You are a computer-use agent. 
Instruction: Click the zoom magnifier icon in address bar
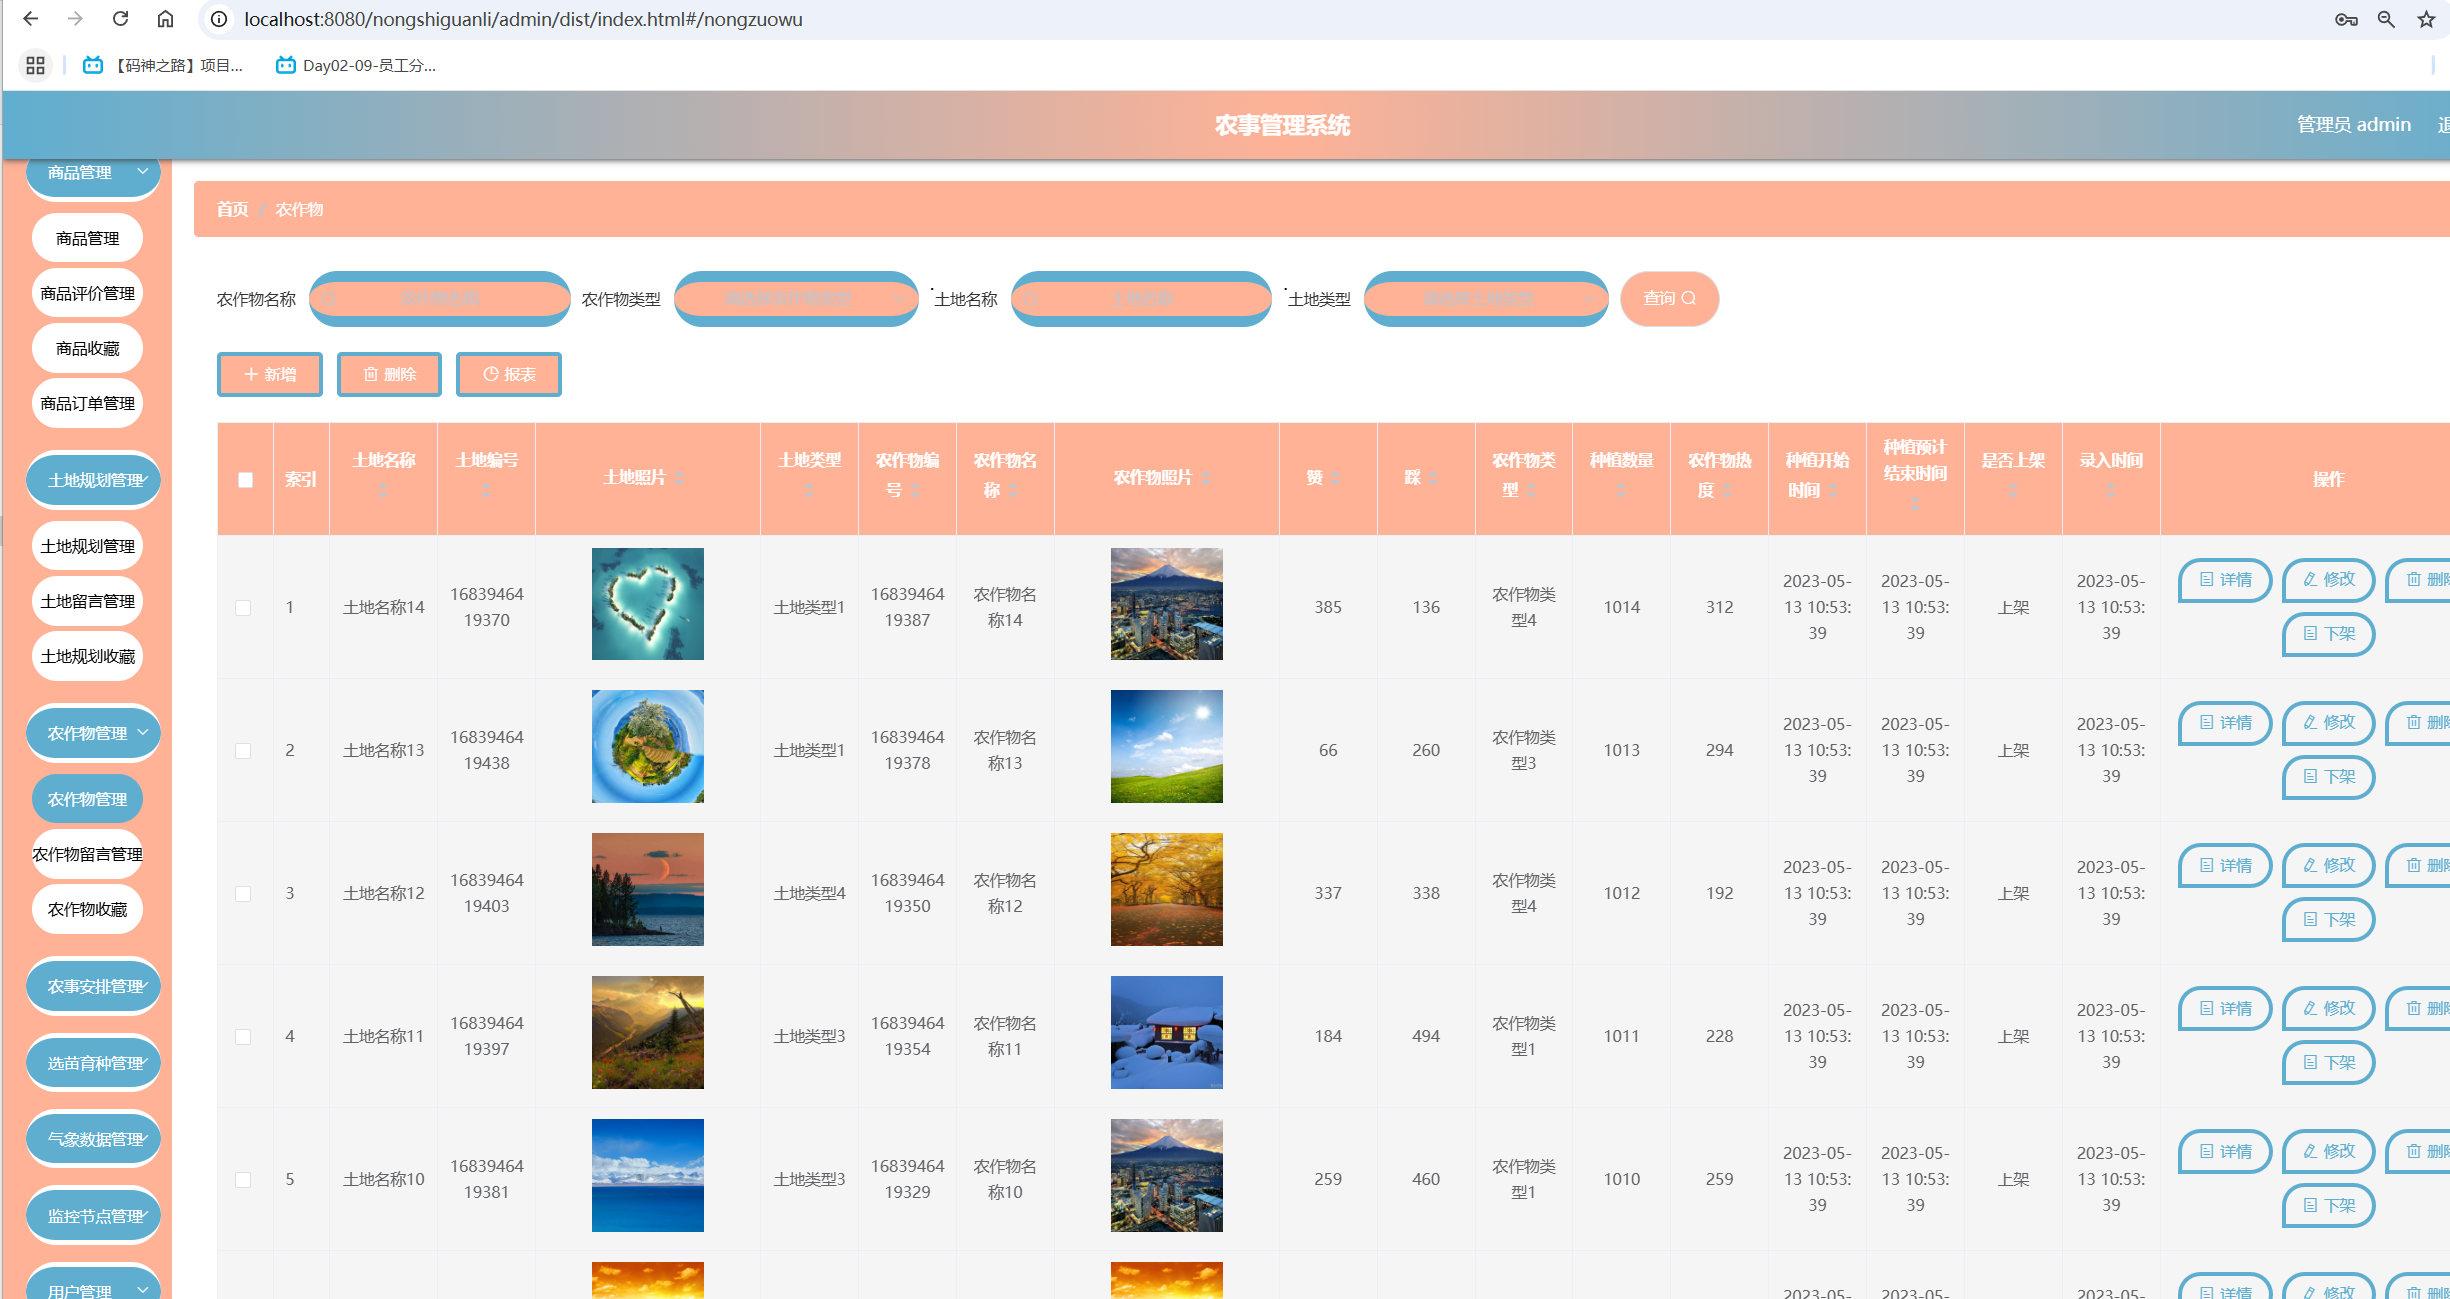(x=2386, y=19)
